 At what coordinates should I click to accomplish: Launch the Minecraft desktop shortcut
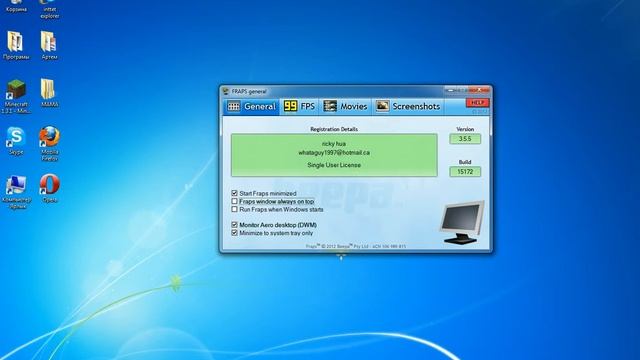pyautogui.click(x=16, y=96)
